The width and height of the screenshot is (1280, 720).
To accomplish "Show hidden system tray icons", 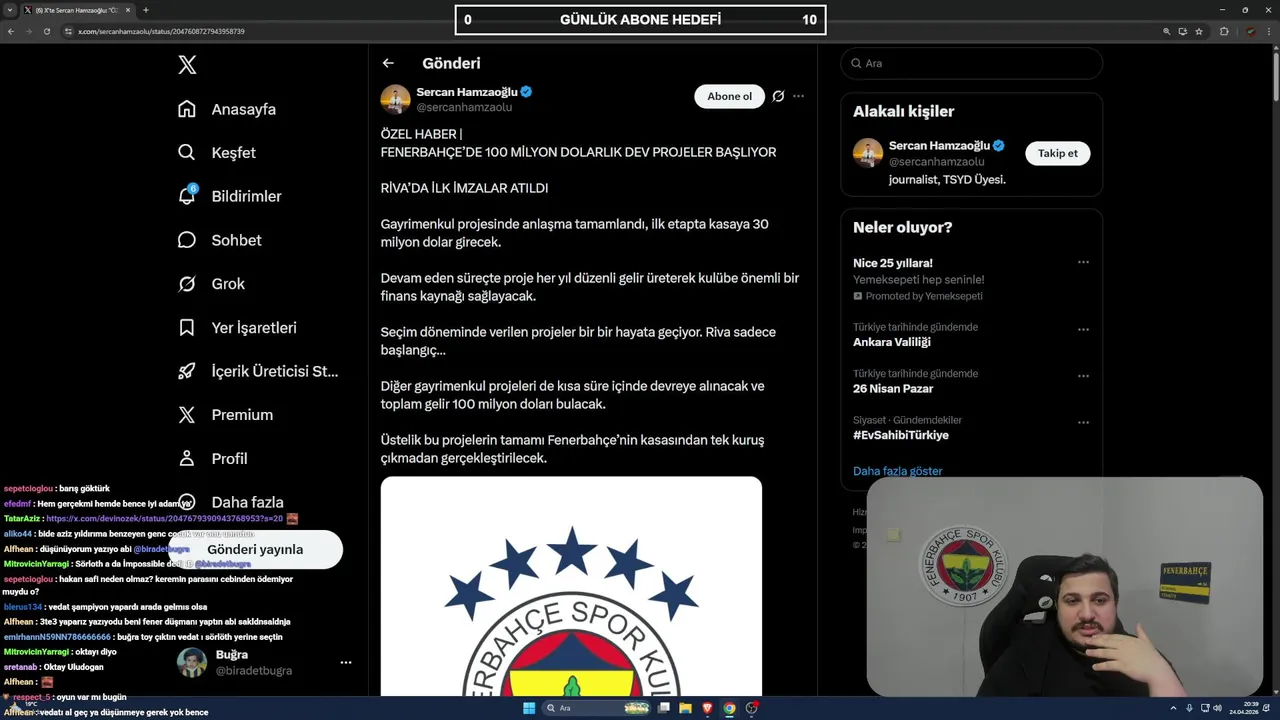I will (x=1174, y=708).
